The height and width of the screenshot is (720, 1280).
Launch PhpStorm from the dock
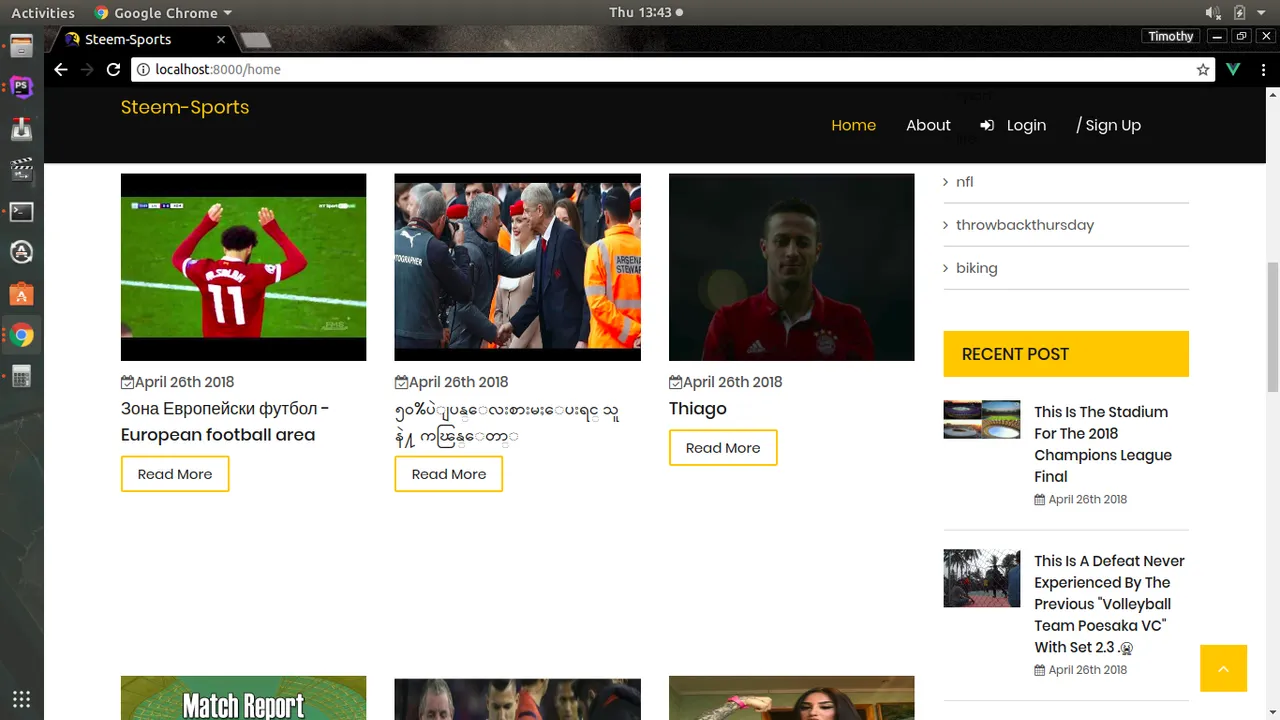pos(21,87)
